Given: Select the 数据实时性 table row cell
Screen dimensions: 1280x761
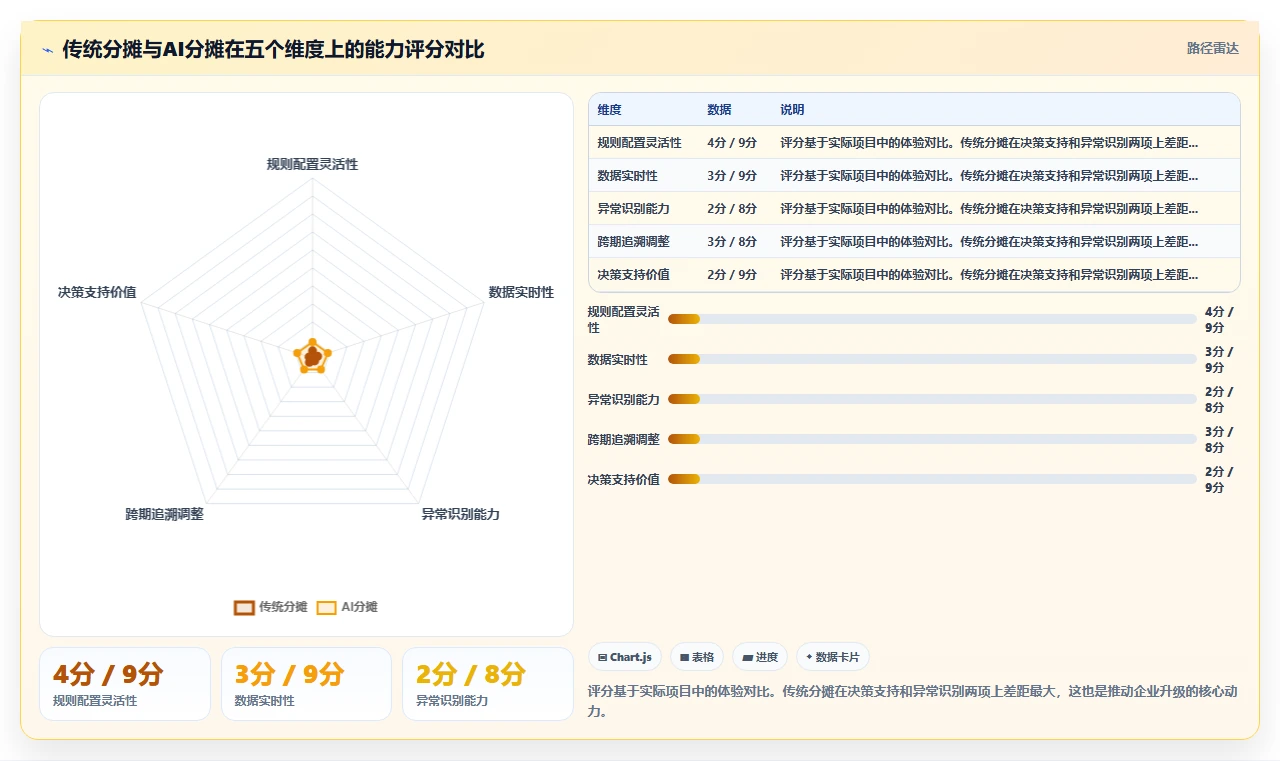Looking at the screenshot, I should pos(627,176).
